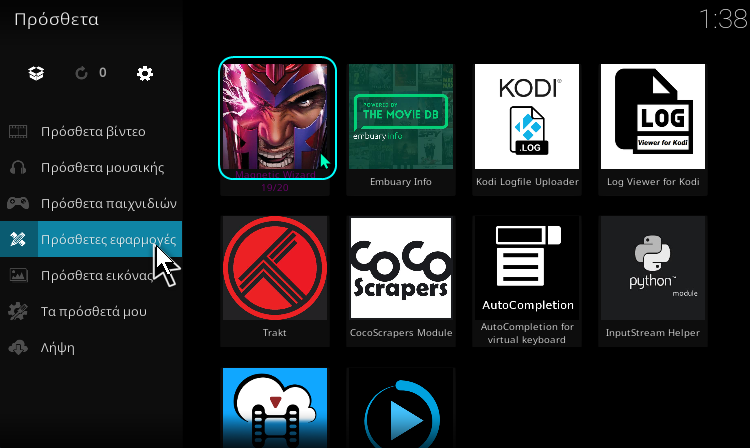Click the Kodi Logfile Uploader label
The width and height of the screenshot is (750, 448).
coord(527,182)
